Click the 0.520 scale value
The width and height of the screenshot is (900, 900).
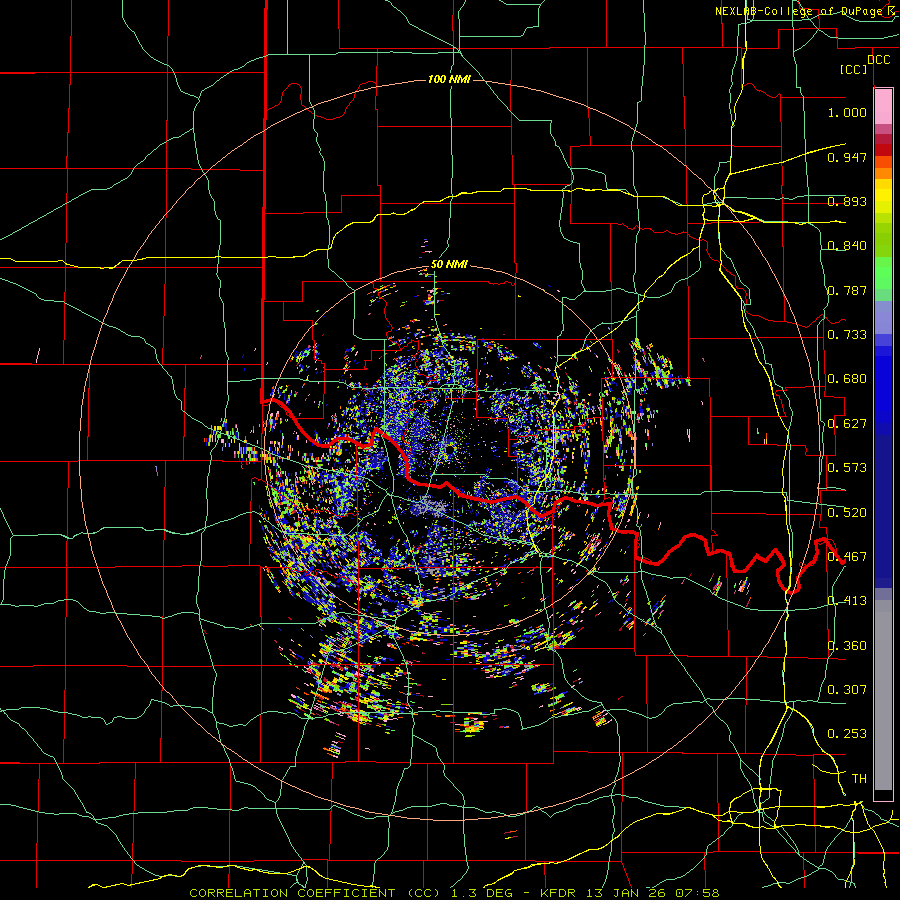coord(847,513)
